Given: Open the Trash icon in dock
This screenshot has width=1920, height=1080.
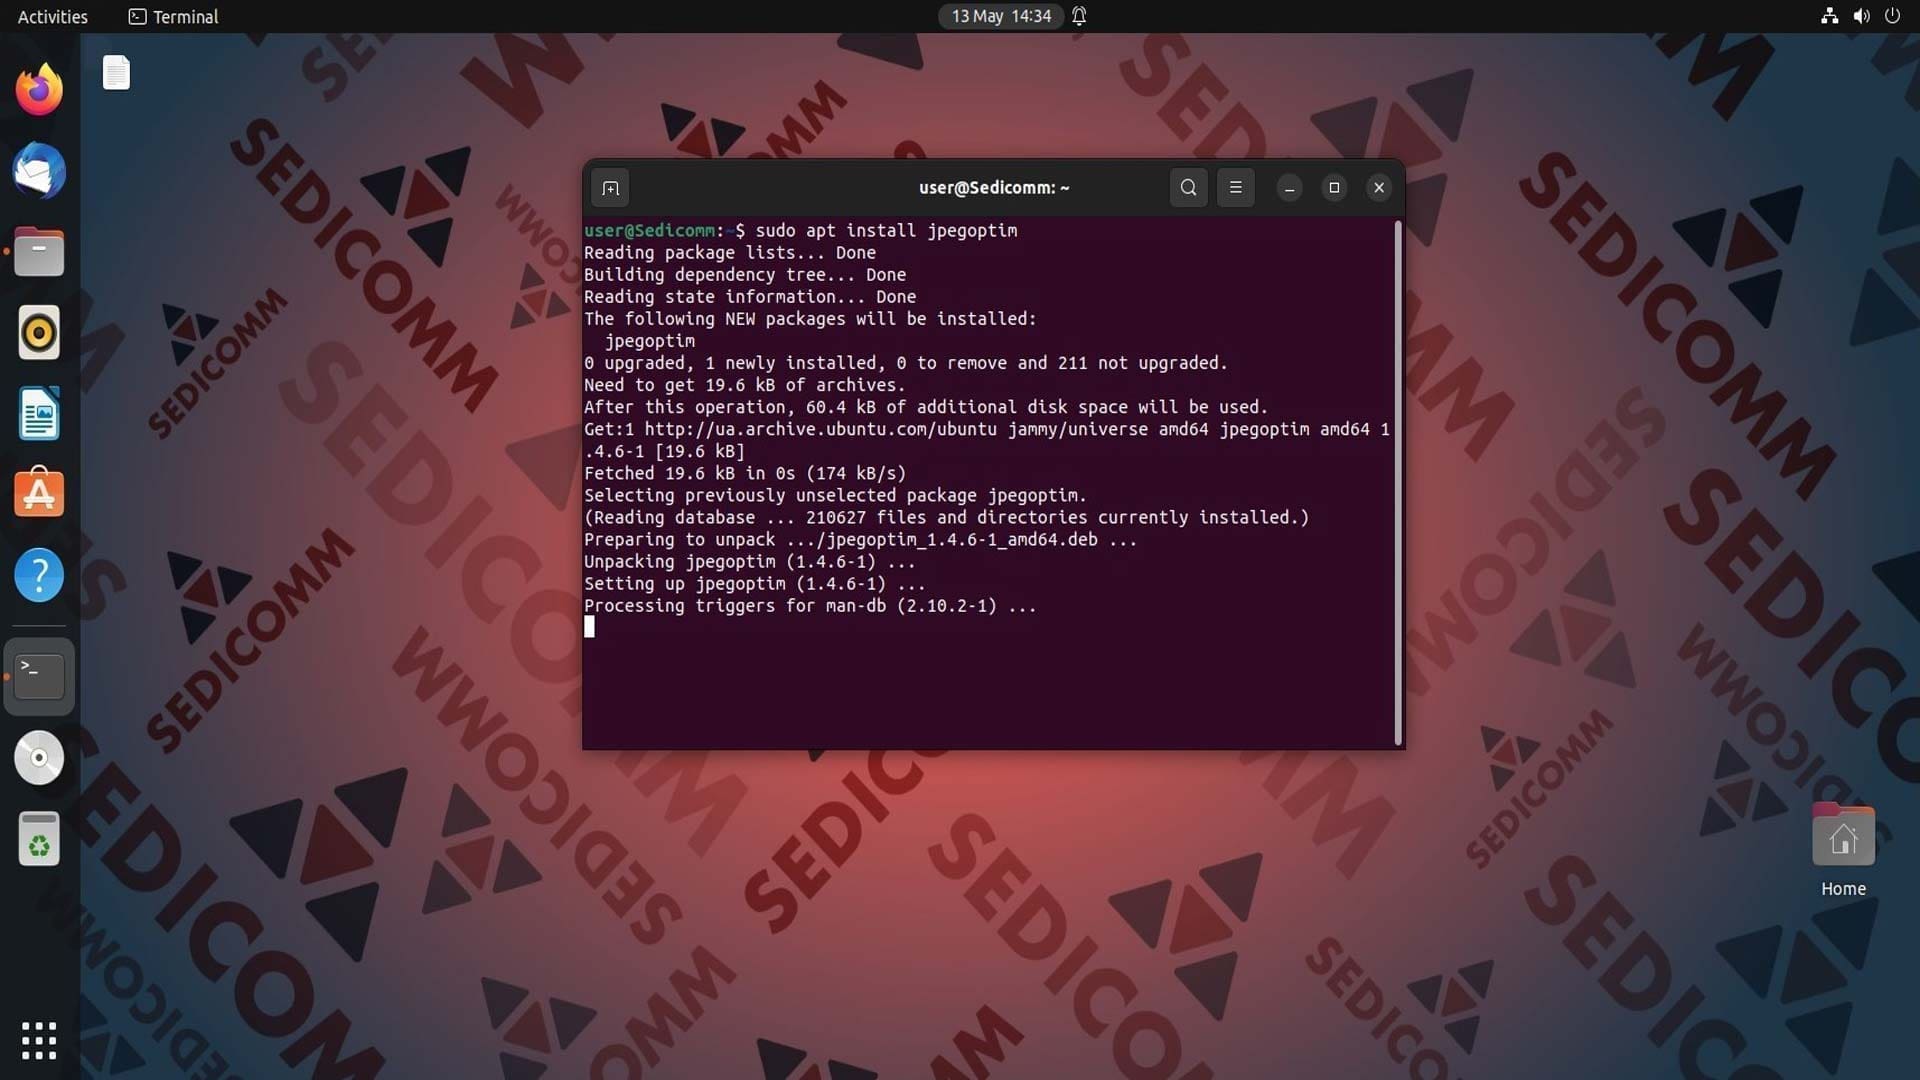Looking at the screenshot, I should pos(39,838).
